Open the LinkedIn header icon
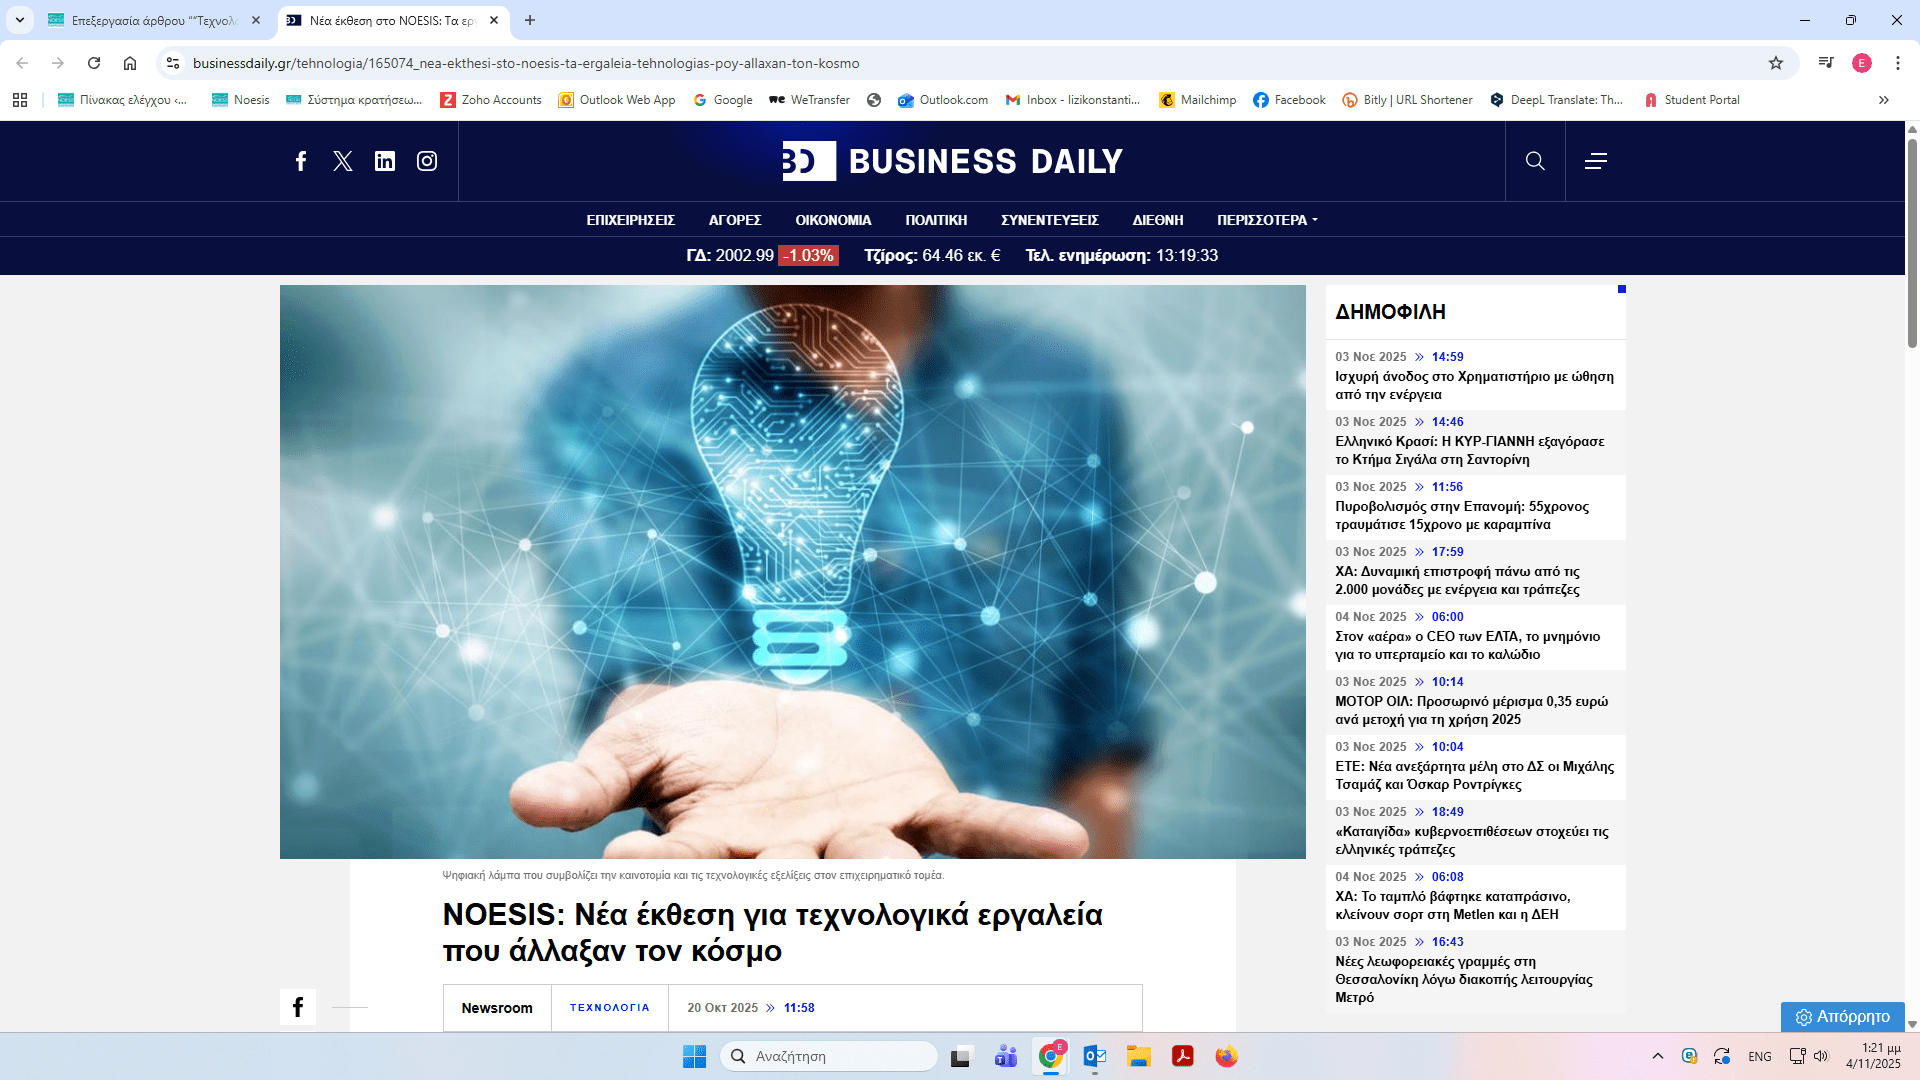1920x1080 pixels. (x=385, y=161)
